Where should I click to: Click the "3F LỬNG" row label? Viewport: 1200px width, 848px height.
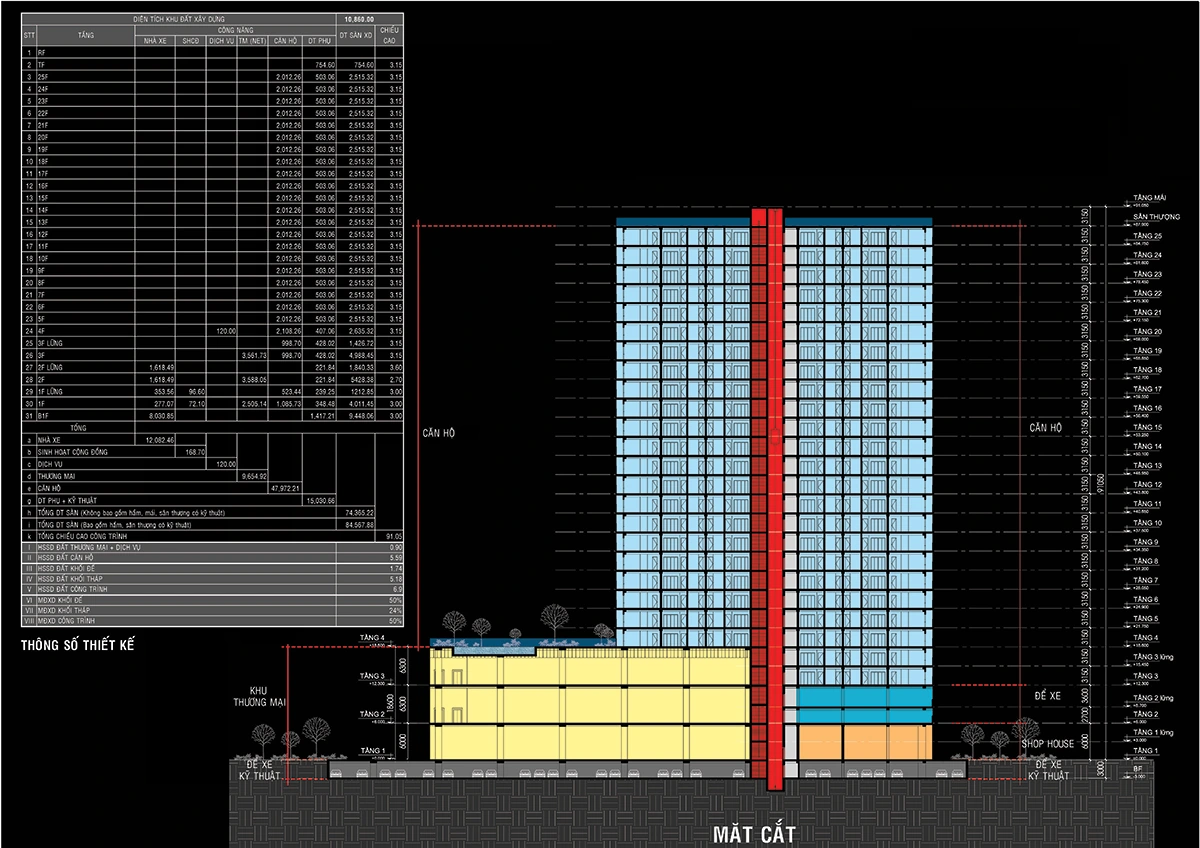click(x=51, y=341)
